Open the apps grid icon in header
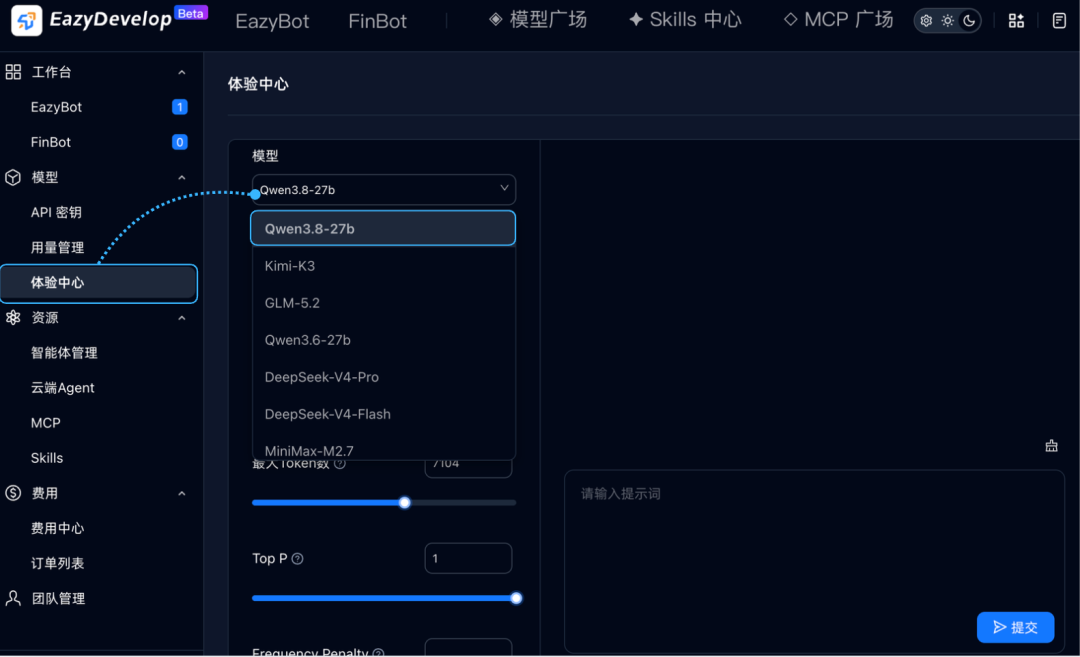1080x657 pixels. click(1016, 21)
